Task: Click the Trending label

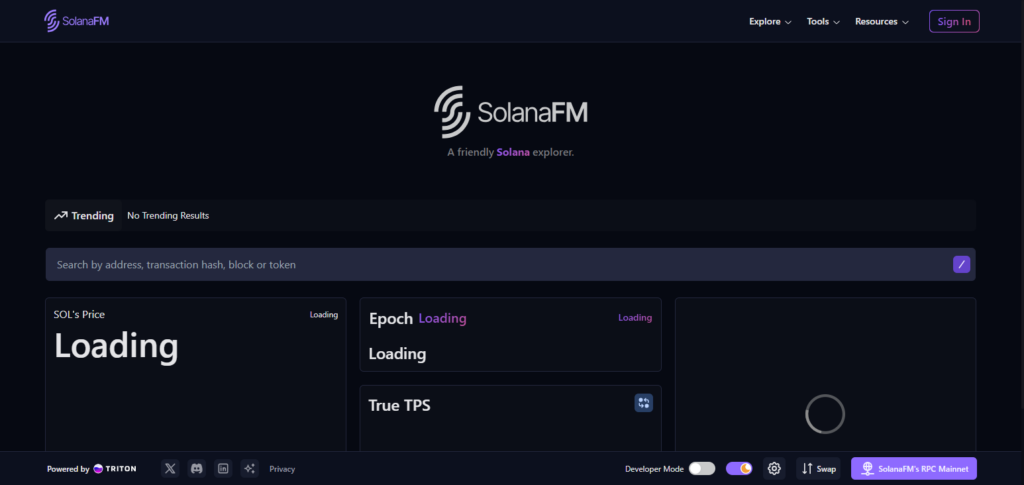Action: tap(92, 215)
